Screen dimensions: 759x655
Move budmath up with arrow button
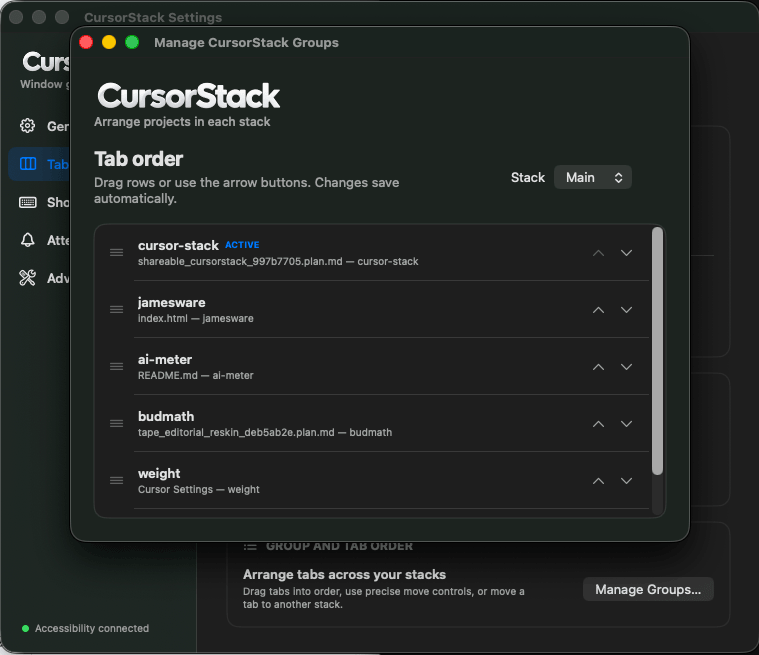pyautogui.click(x=598, y=424)
